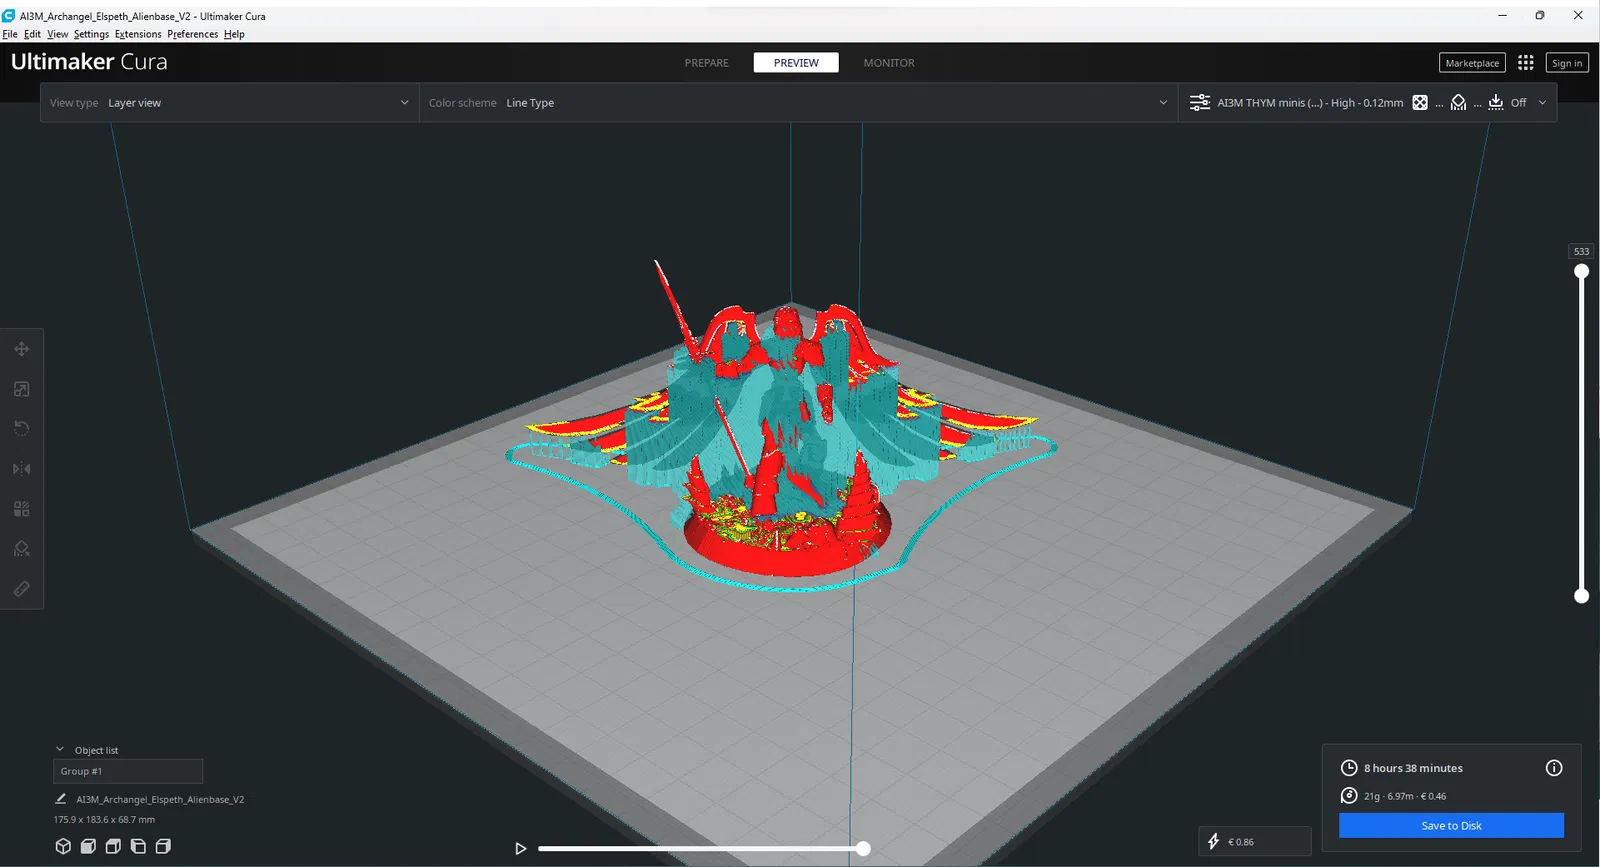
Task: Open the Color scheme dropdown
Action: click(x=798, y=102)
